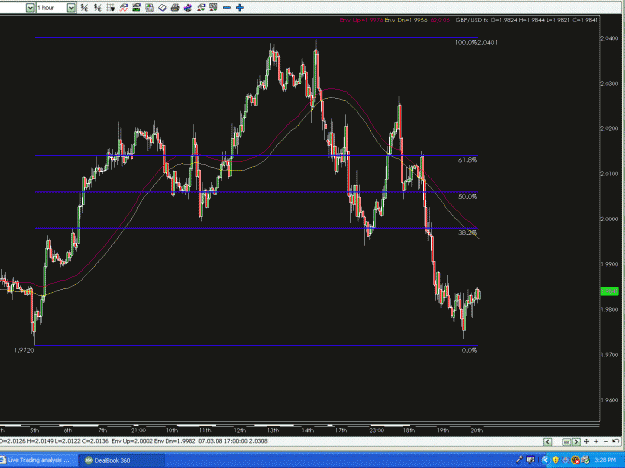Click the save template disk icon
This screenshot has width=625, height=468.
[x=149, y=8]
